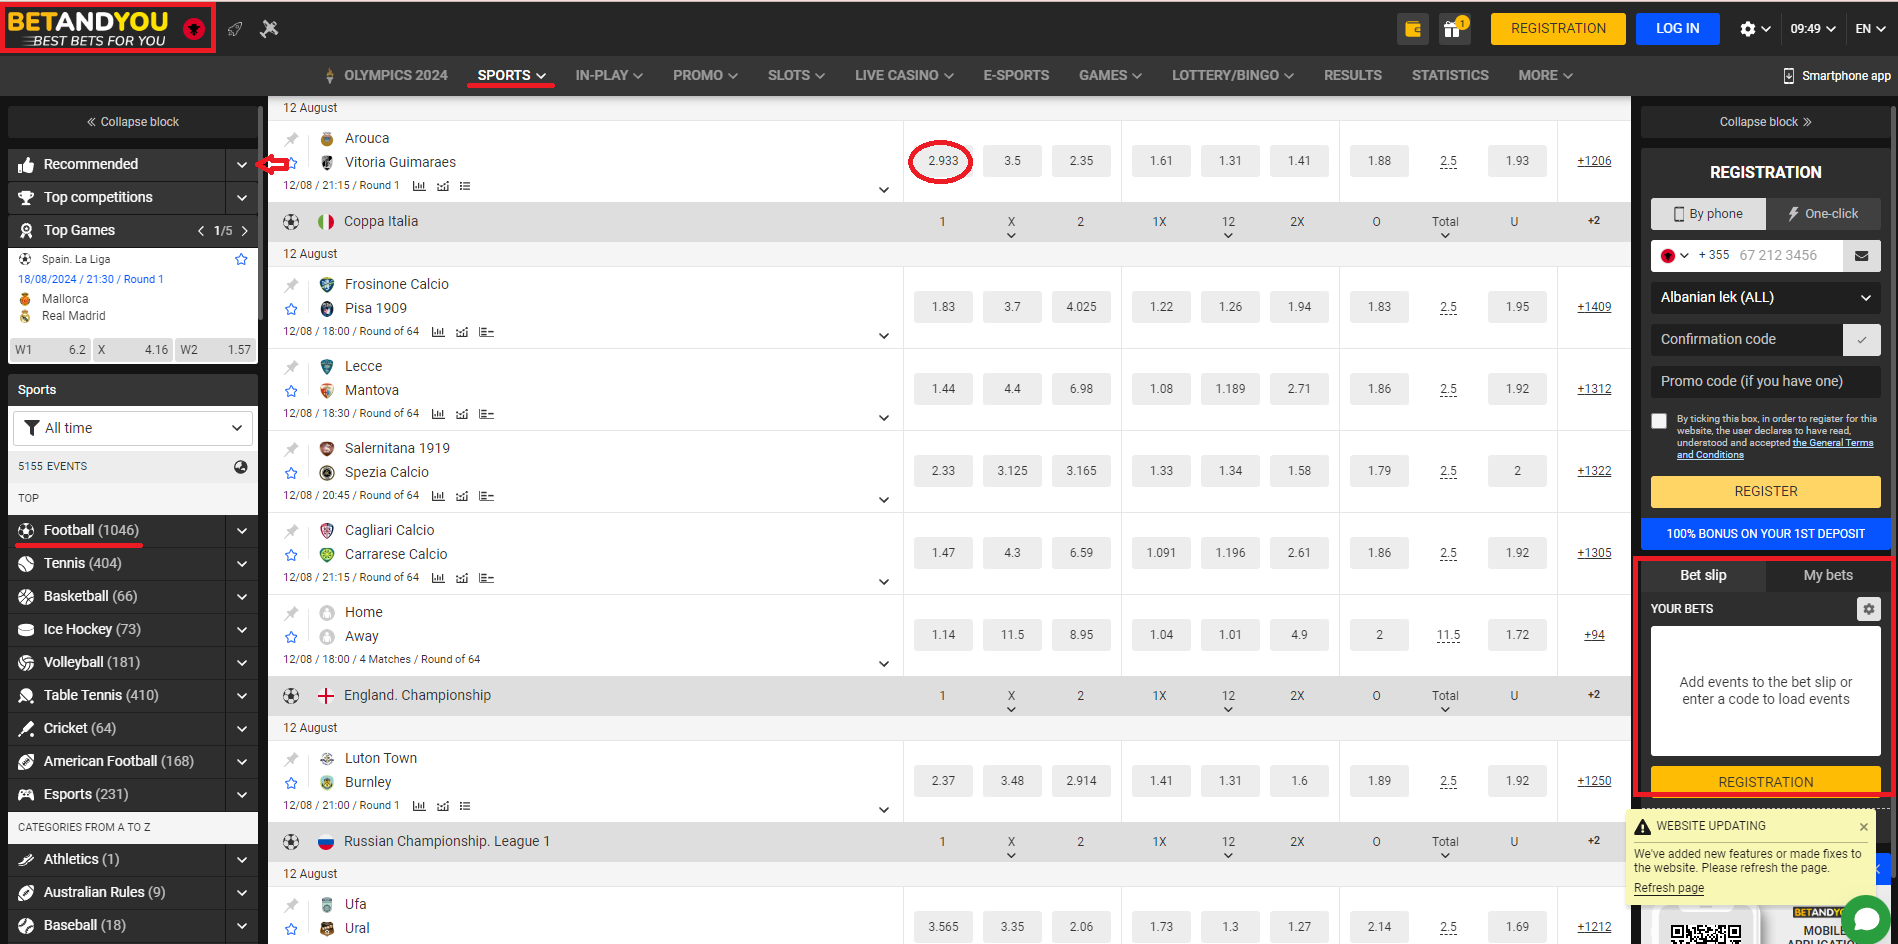The height and width of the screenshot is (944, 1898).
Task: Go to the RESULTS page
Action: click(1352, 76)
